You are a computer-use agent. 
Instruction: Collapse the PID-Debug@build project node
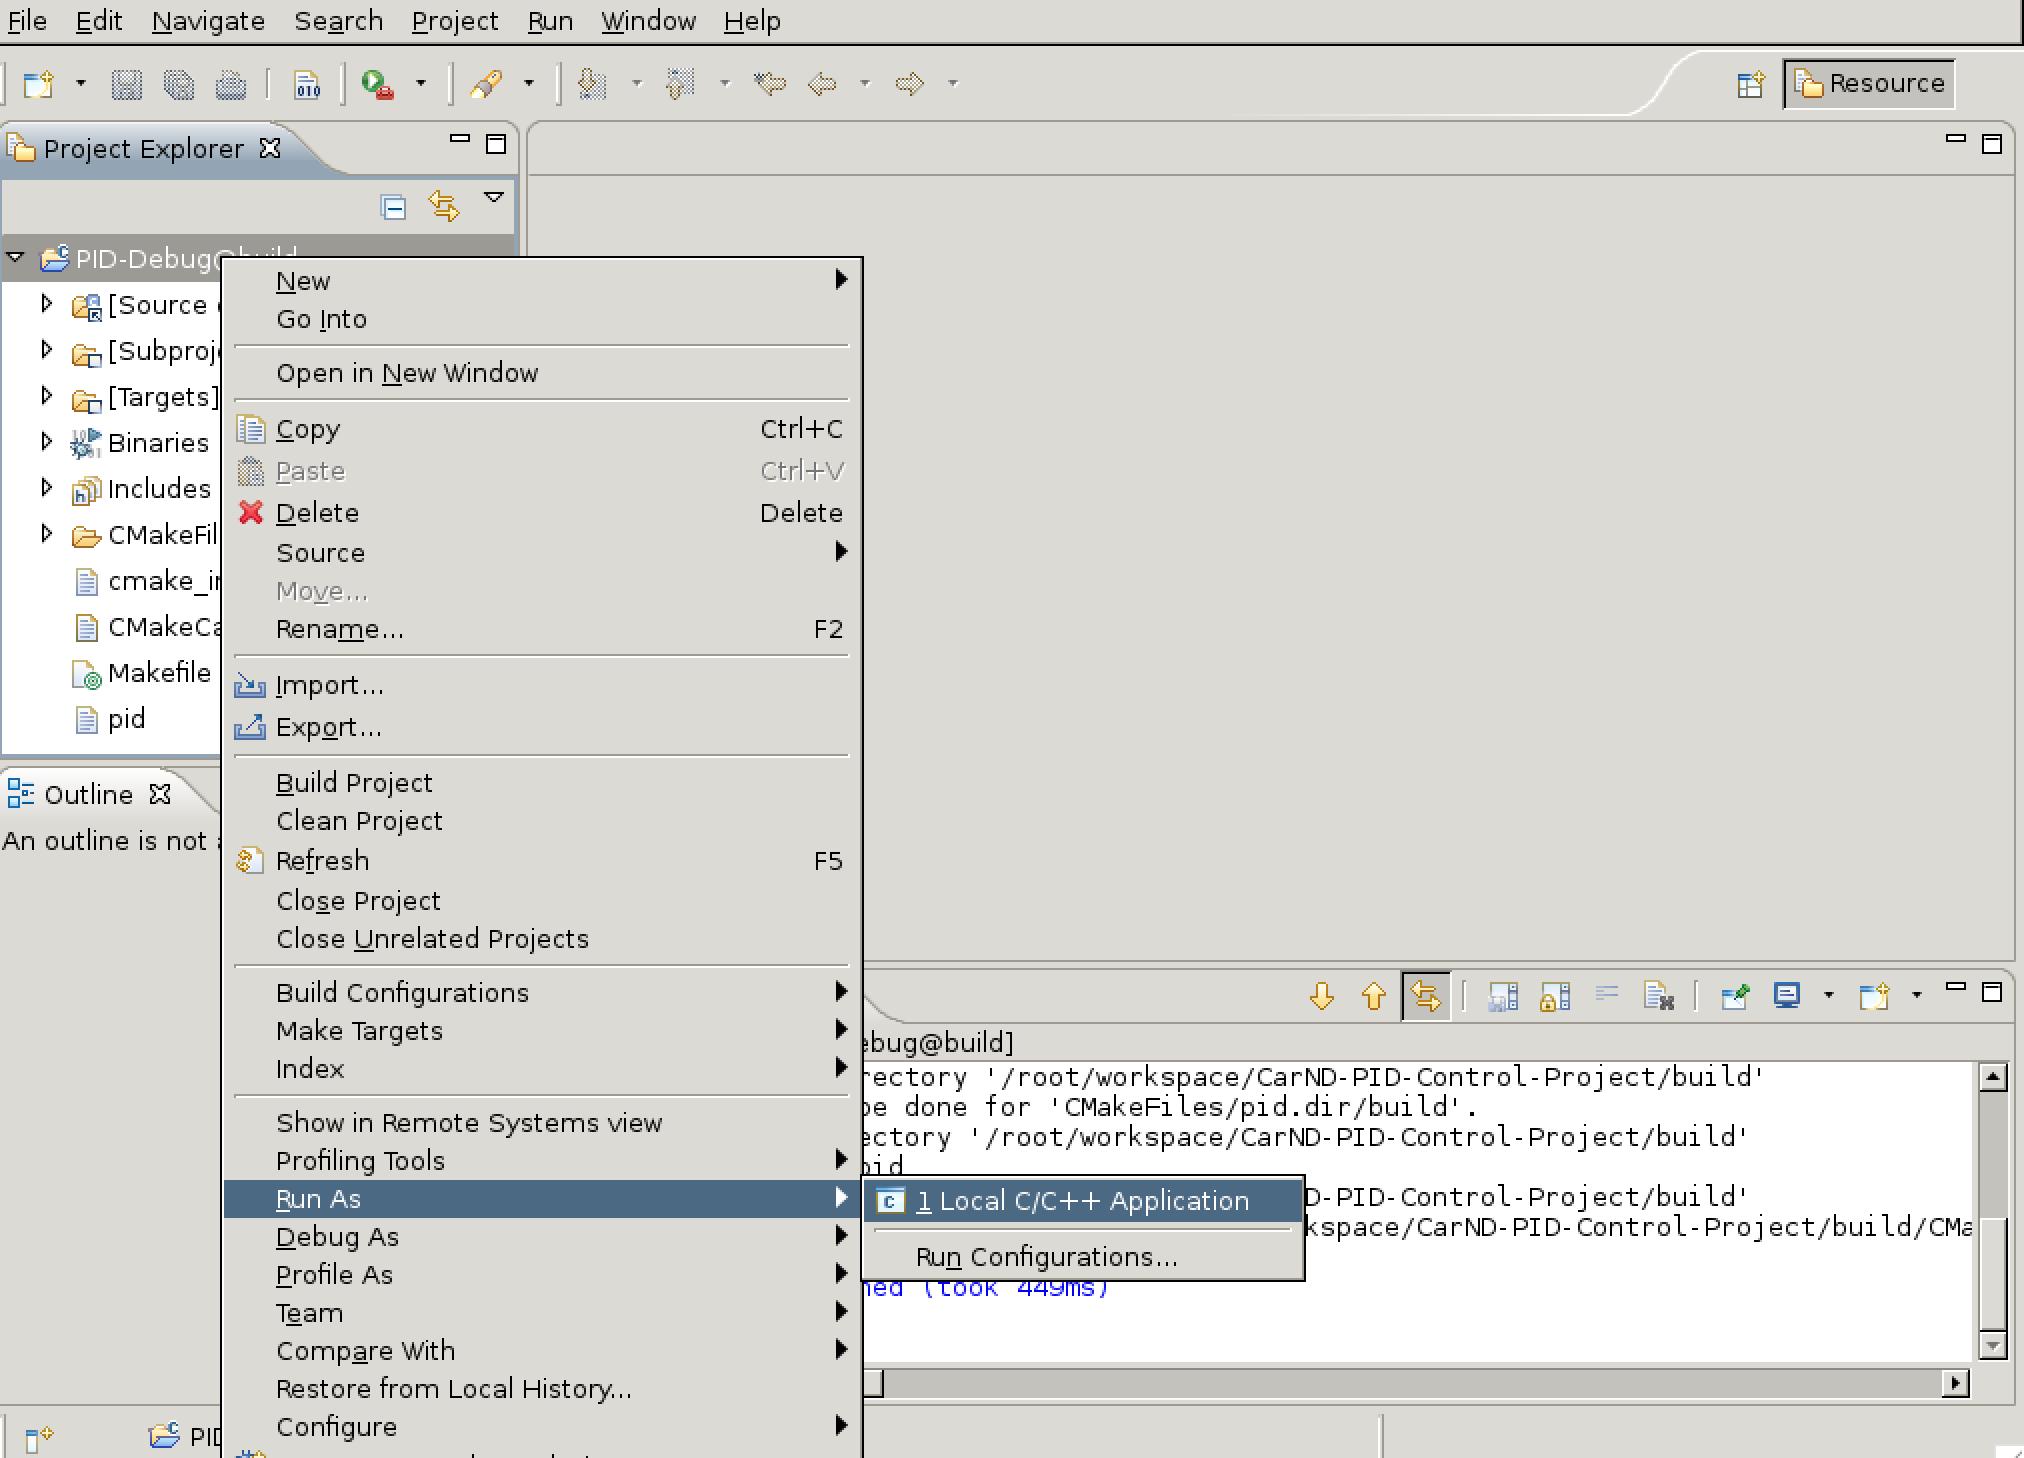pyautogui.click(x=15, y=258)
